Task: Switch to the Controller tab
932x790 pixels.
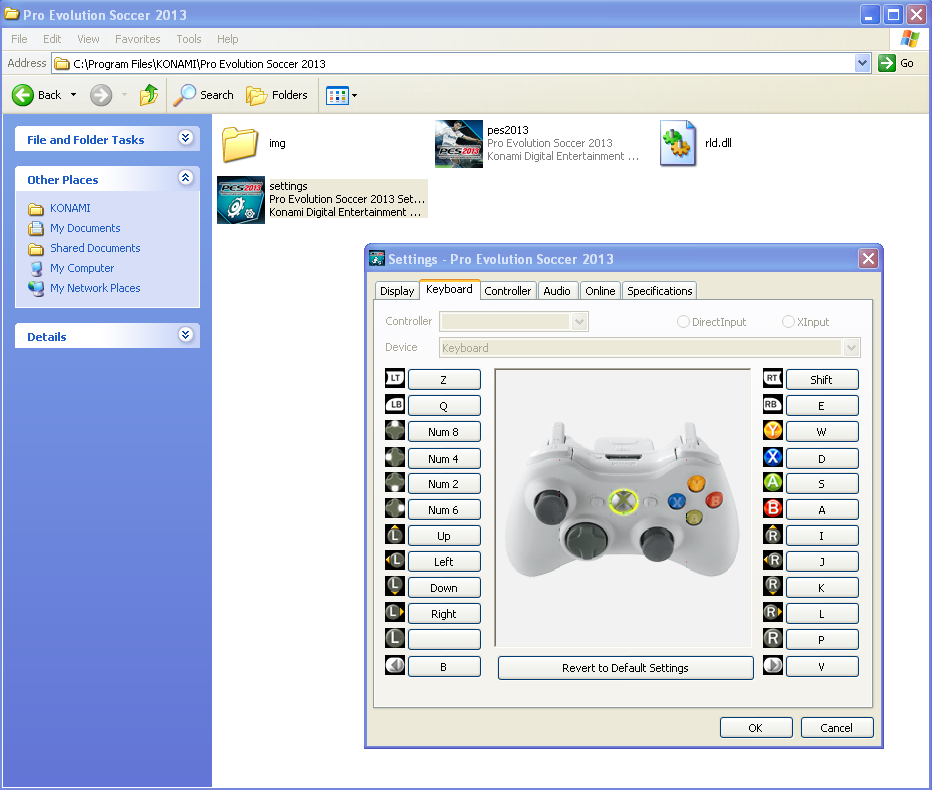Action: (x=507, y=291)
